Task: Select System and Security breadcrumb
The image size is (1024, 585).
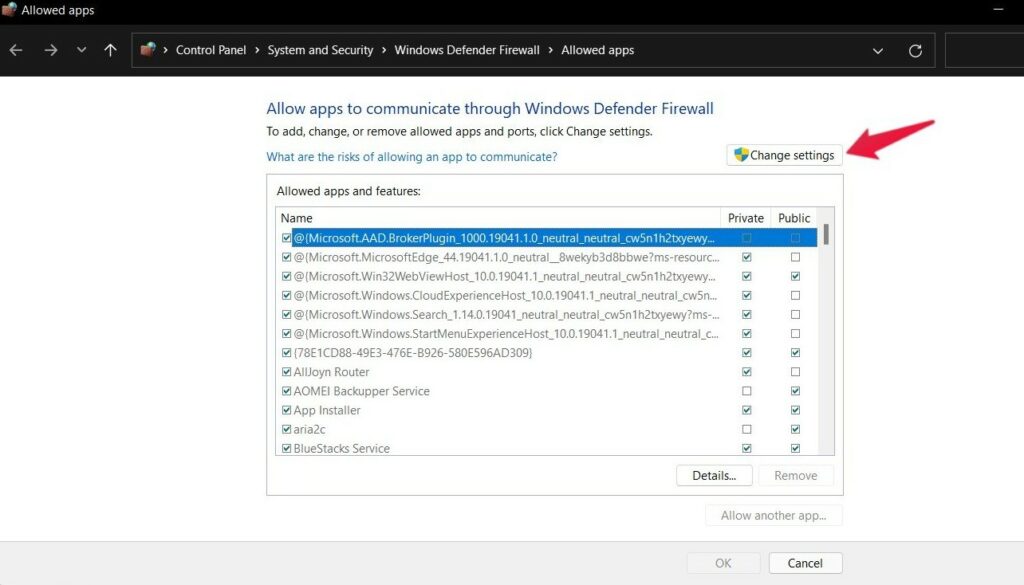Action: click(x=320, y=50)
